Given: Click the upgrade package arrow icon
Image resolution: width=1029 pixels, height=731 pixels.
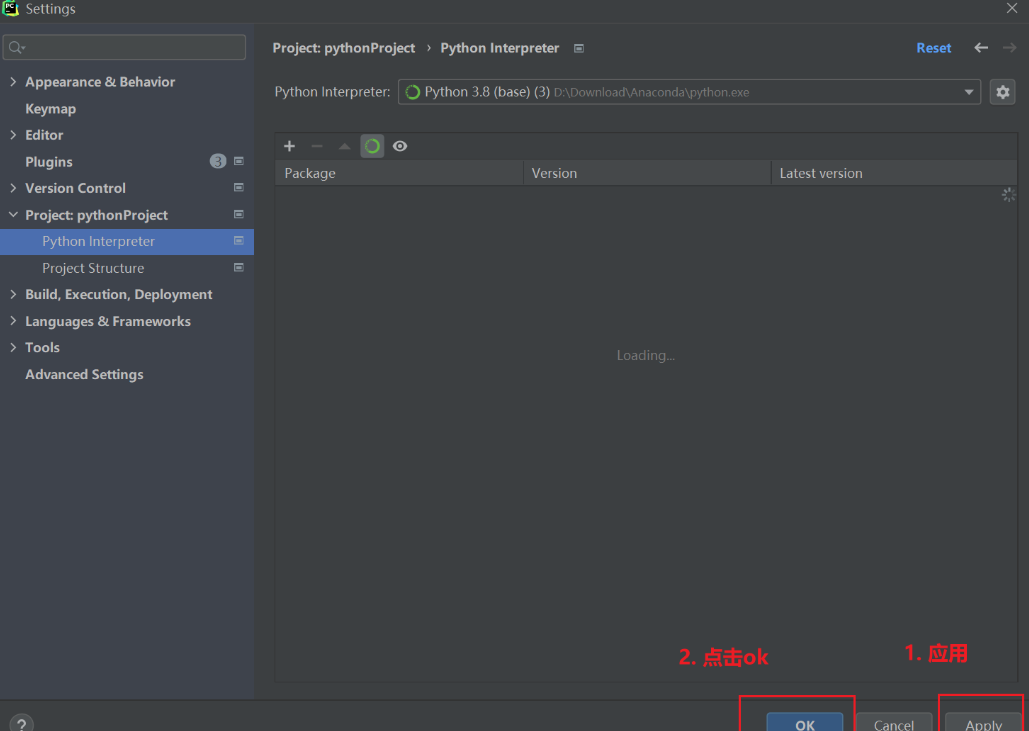Looking at the screenshot, I should pyautogui.click(x=344, y=145).
